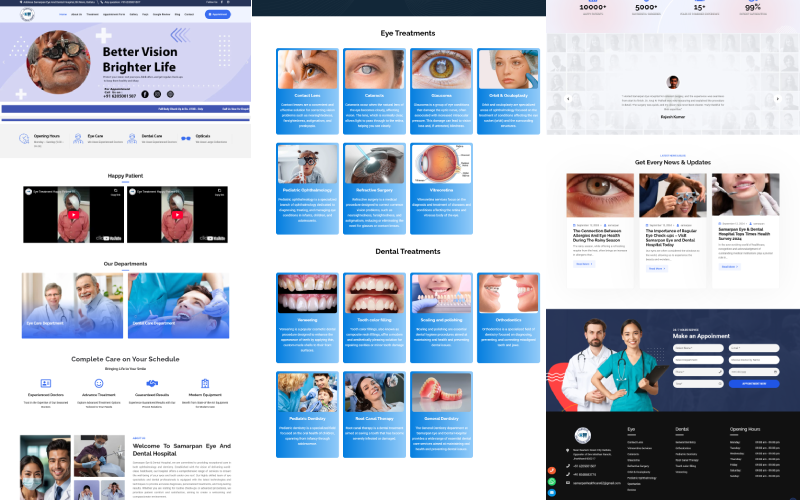Open Read More on the allergies article
This screenshot has height=500, width=800.
click(x=583, y=264)
